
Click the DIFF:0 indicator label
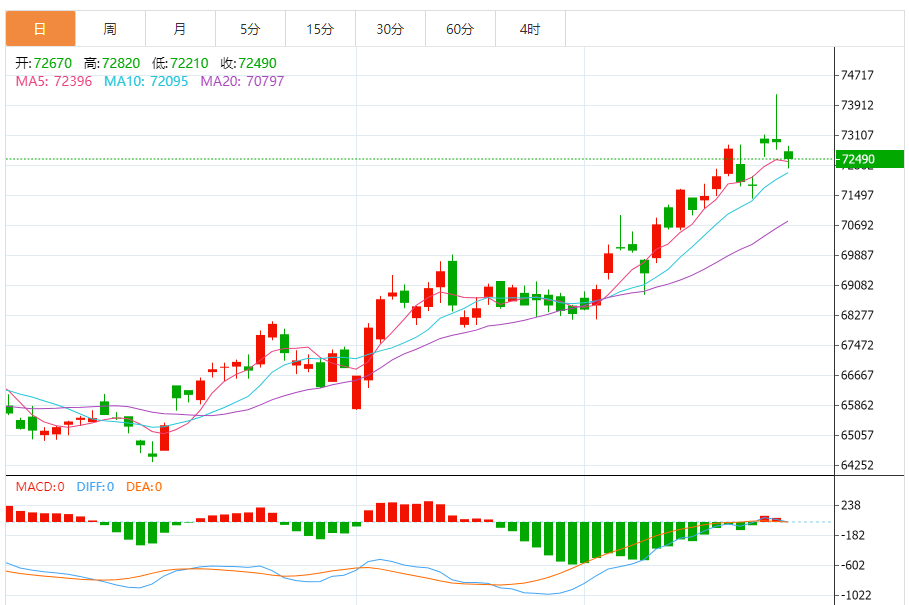click(x=95, y=487)
